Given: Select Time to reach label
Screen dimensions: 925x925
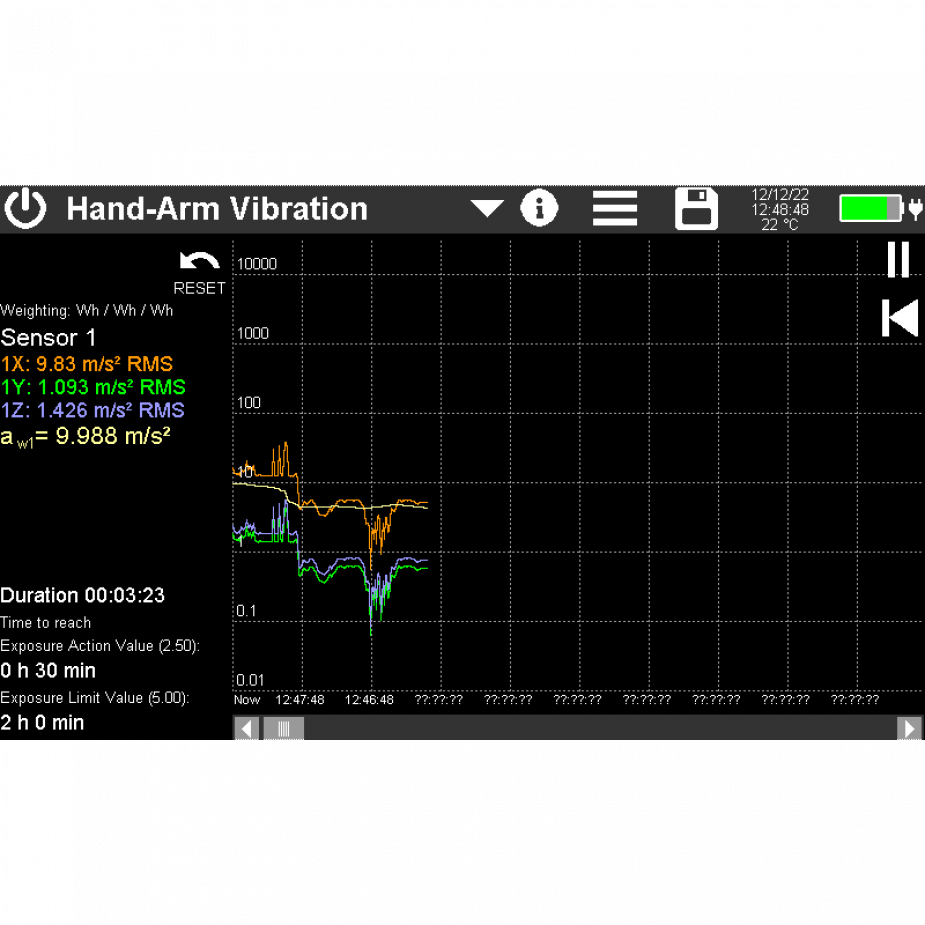Looking at the screenshot, I should pyautogui.click(x=45, y=622).
